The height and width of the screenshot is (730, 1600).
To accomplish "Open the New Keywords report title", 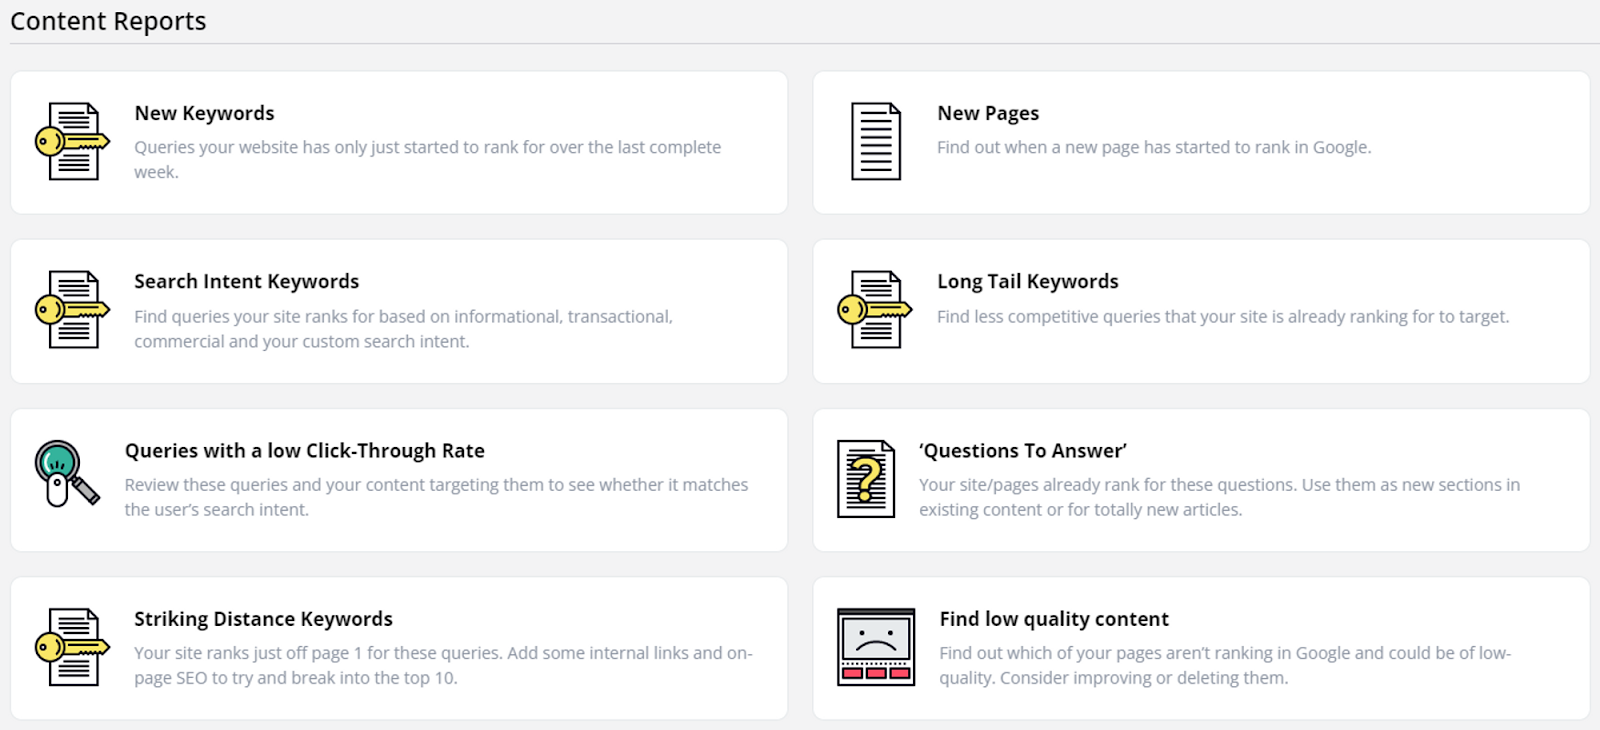I will point(204,113).
